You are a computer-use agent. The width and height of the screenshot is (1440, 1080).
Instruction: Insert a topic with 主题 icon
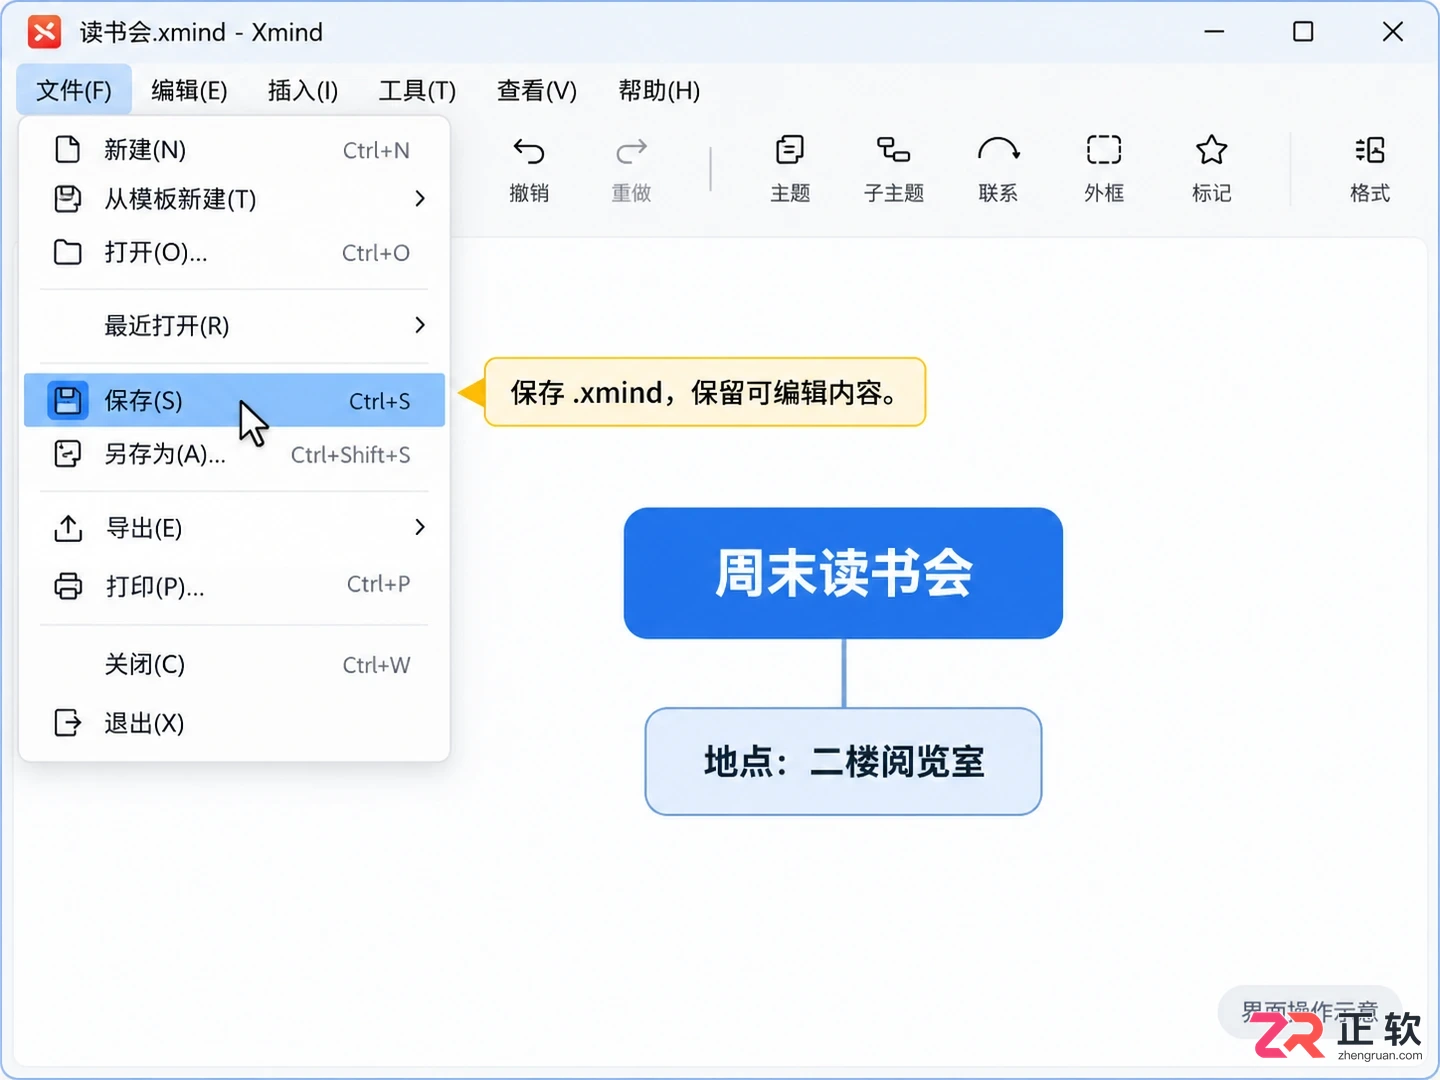(790, 150)
